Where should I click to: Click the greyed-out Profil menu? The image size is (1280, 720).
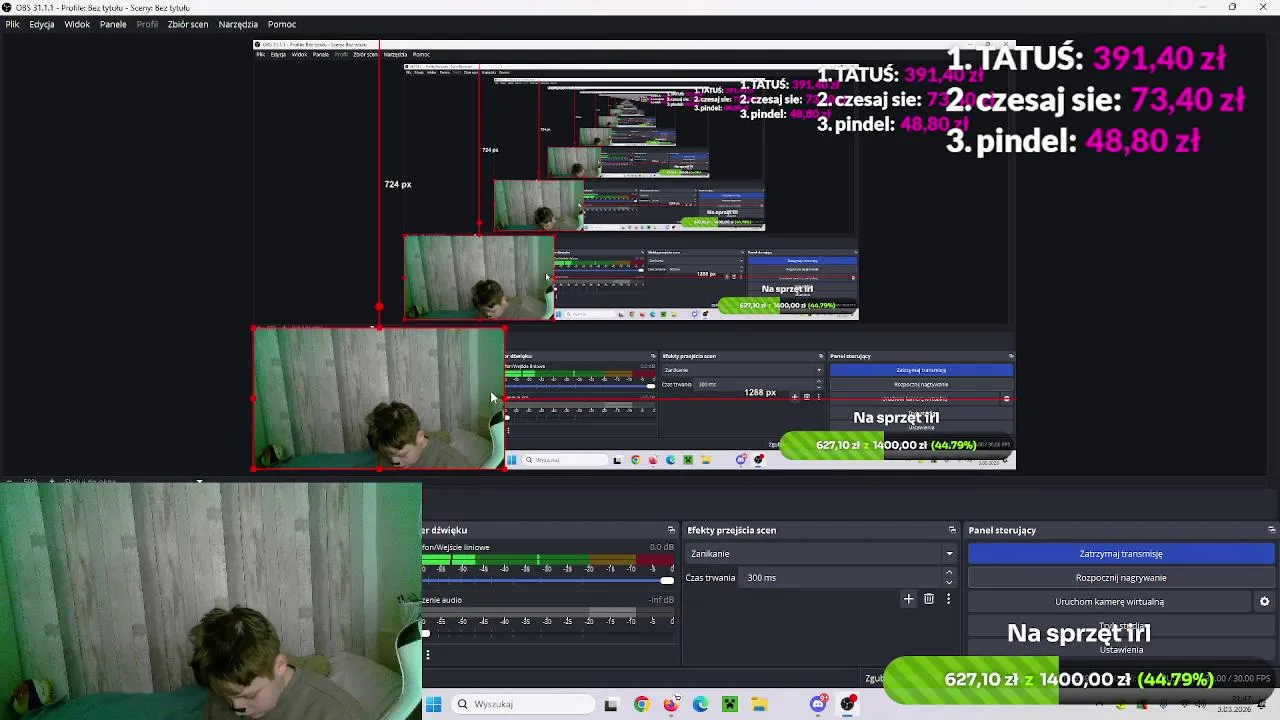147,24
